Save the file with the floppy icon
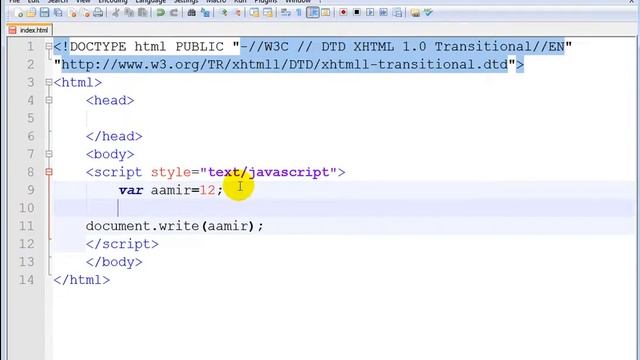 tap(44, 13)
